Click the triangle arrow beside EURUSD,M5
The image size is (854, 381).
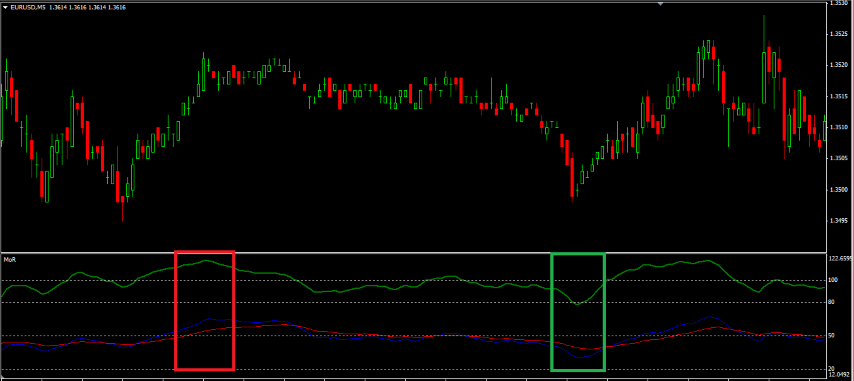(5, 7)
